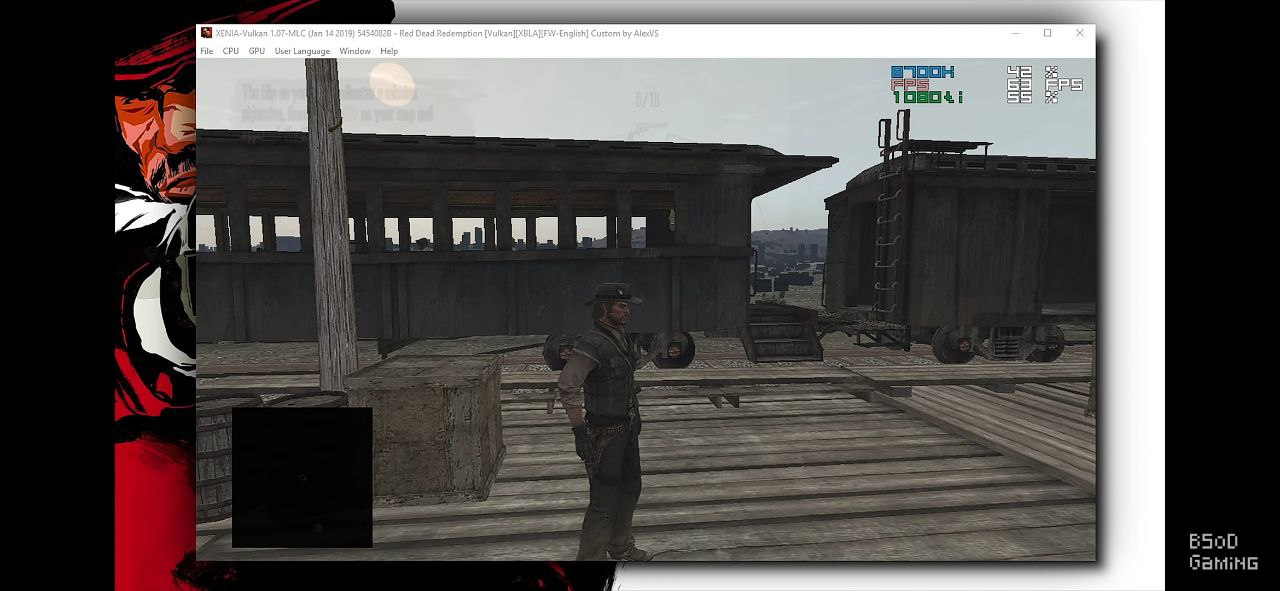
Task: Click the sun in the sky
Action: [x=391, y=84]
